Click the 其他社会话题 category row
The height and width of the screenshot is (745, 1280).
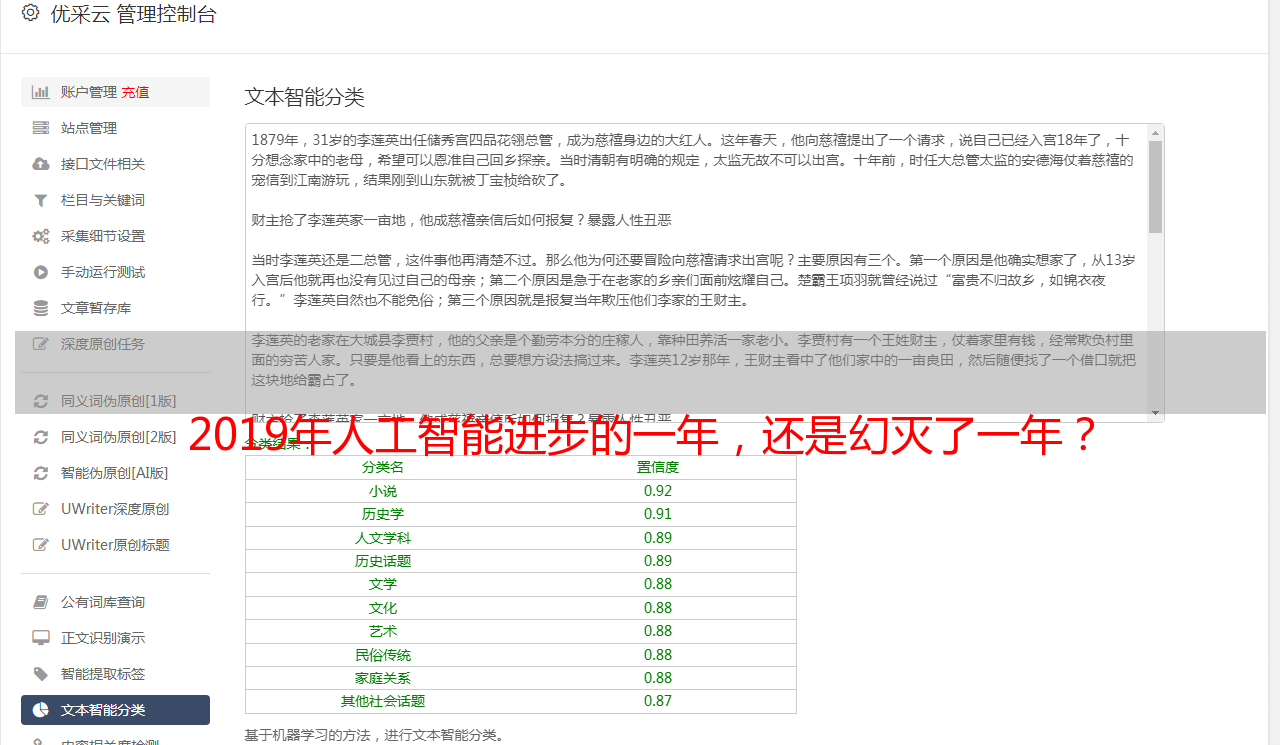pyautogui.click(x=521, y=701)
